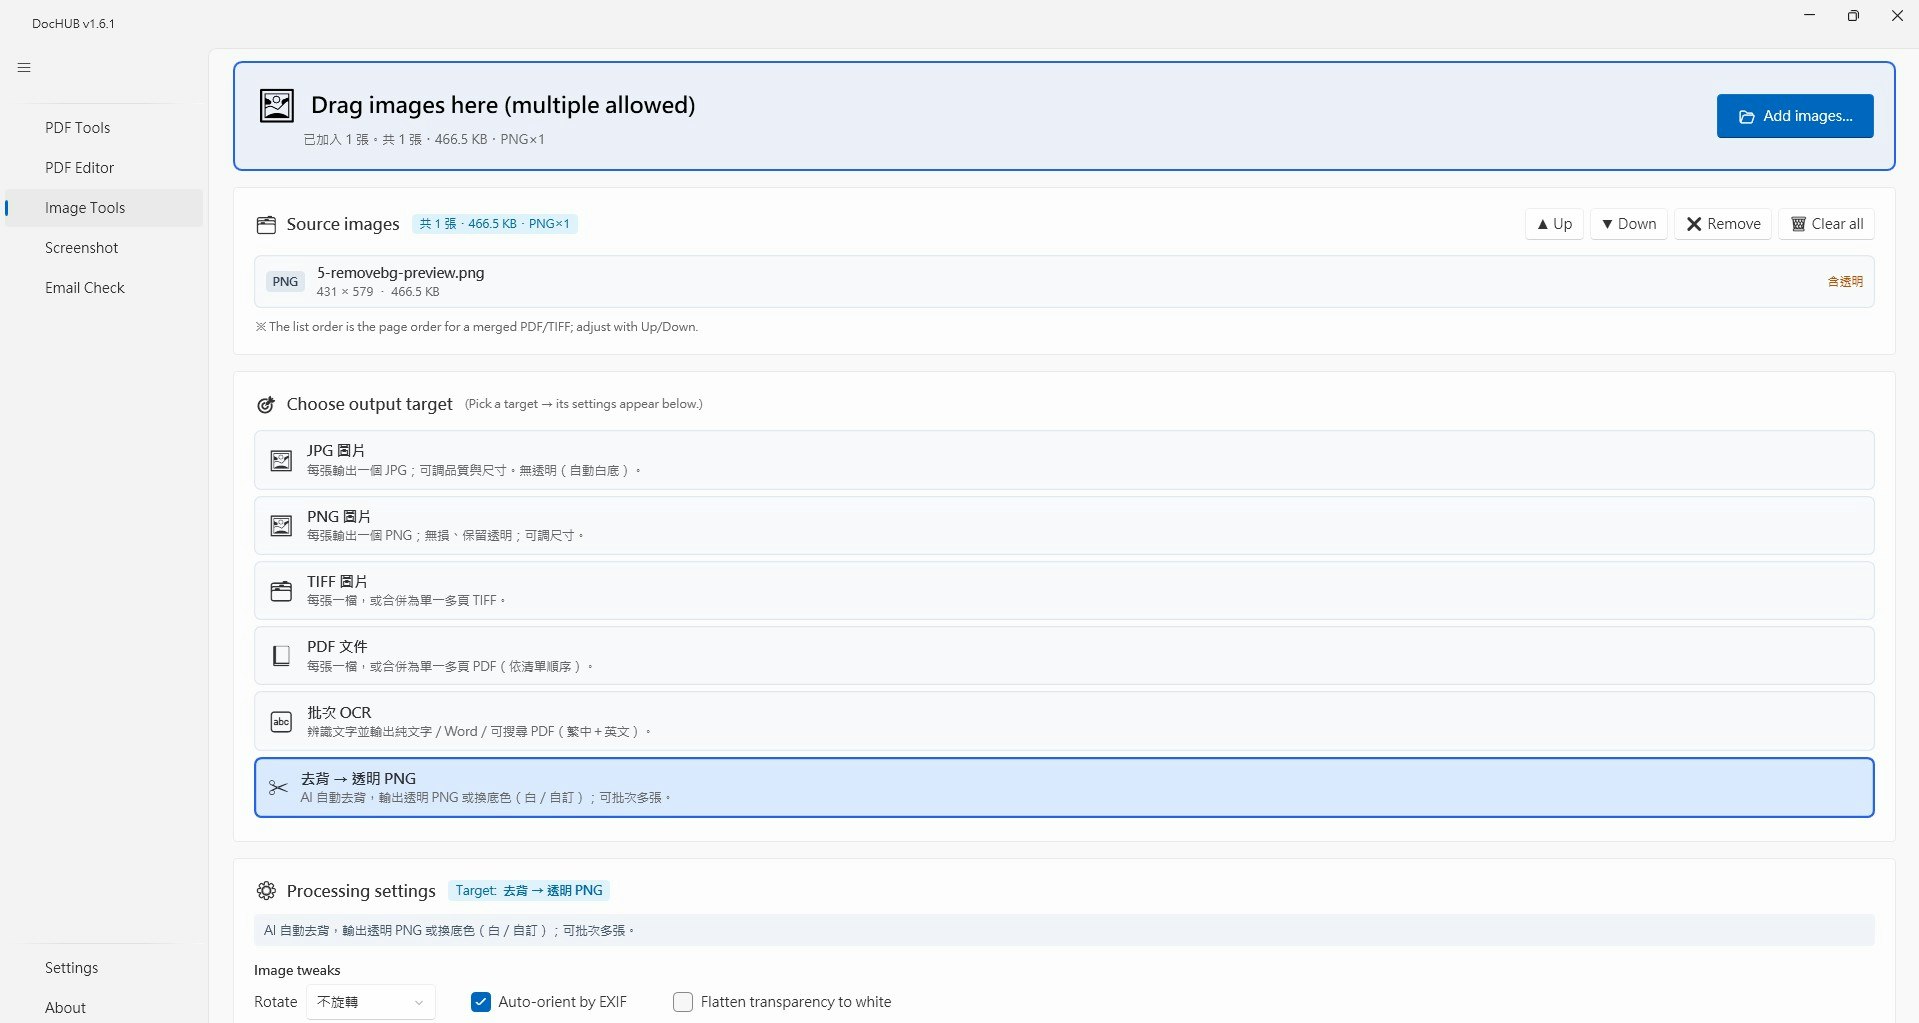The image size is (1919, 1023).
Task: Click the 含透明 tag on source row
Action: coord(1845,282)
